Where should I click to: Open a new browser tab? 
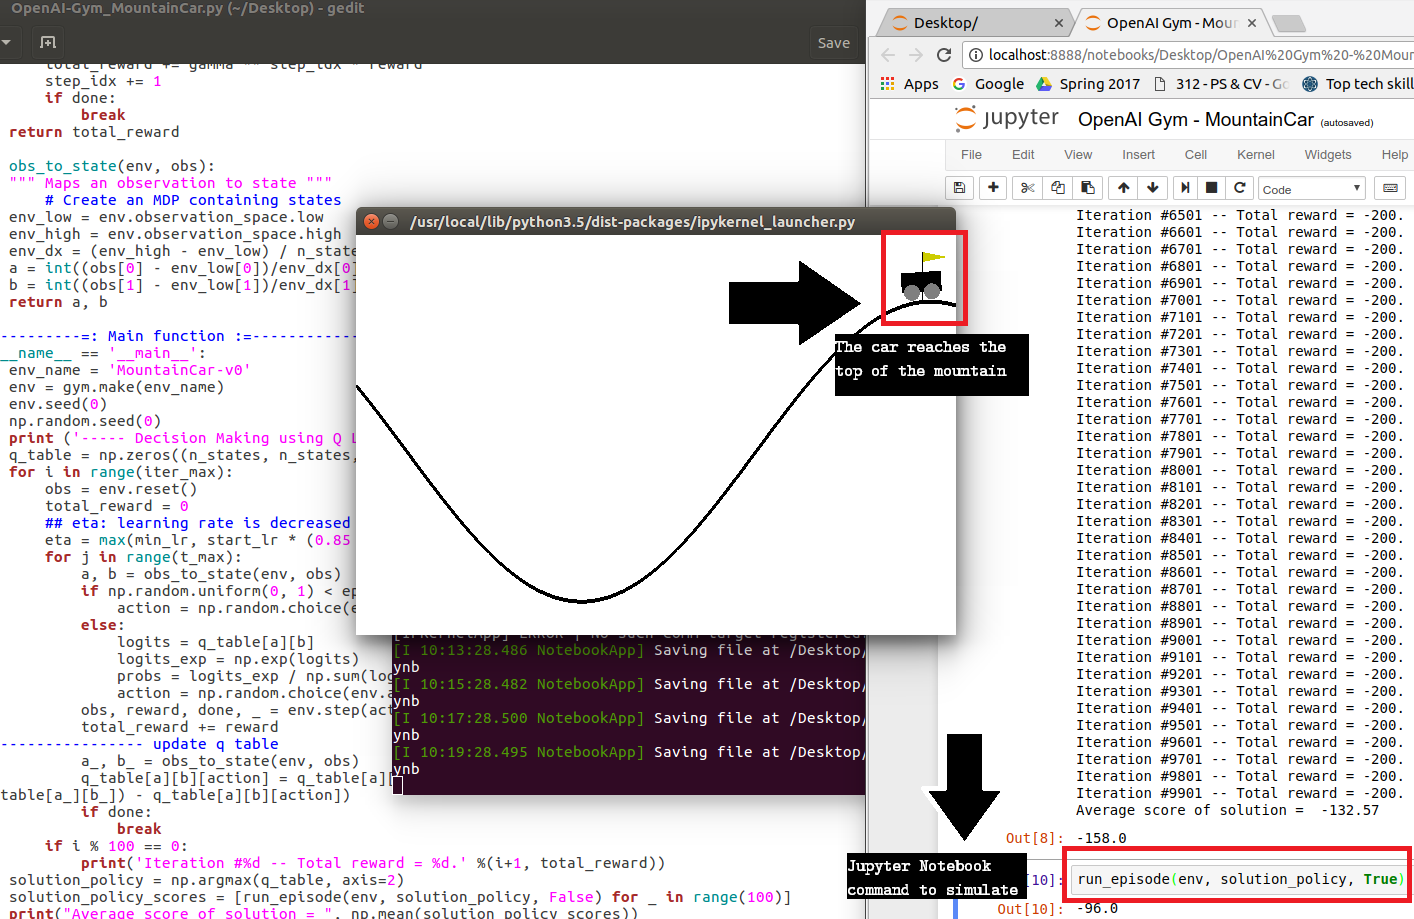click(x=1289, y=23)
